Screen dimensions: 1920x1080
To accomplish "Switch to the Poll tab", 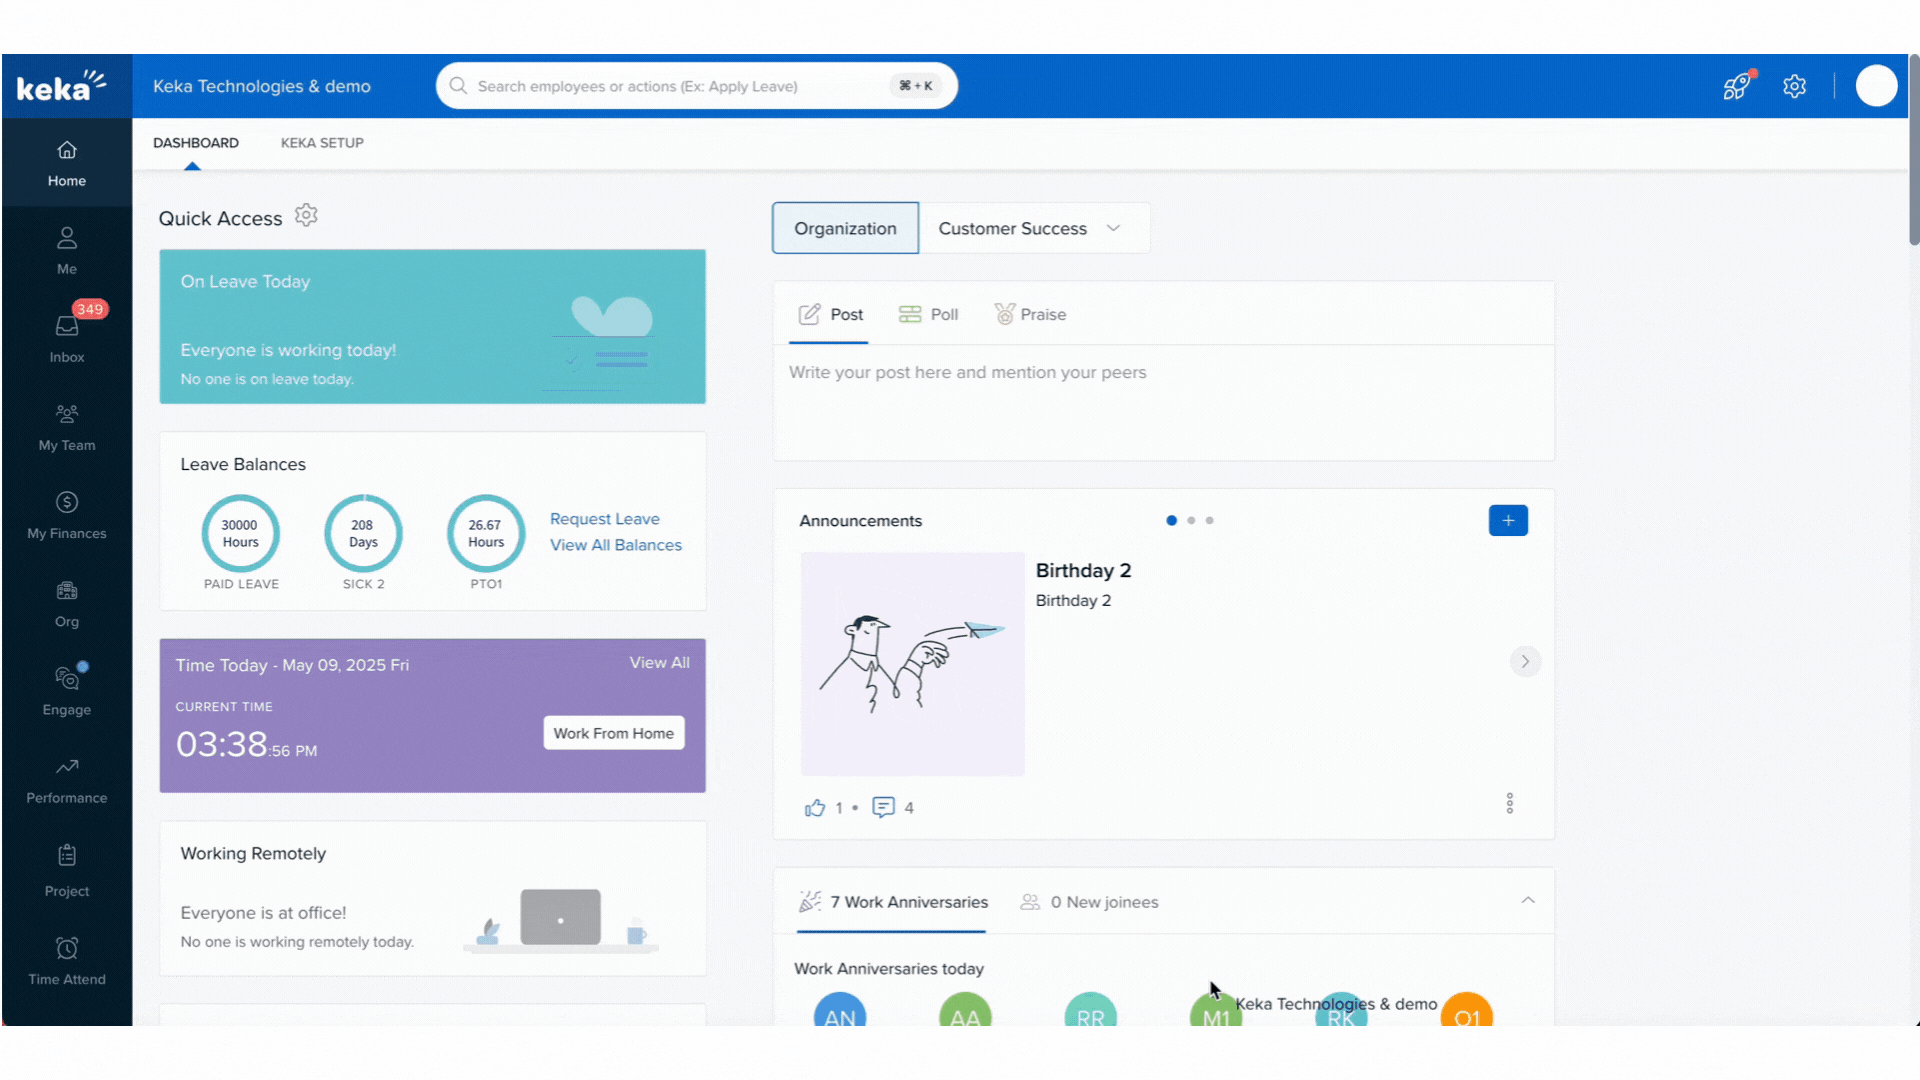I will pos(929,314).
